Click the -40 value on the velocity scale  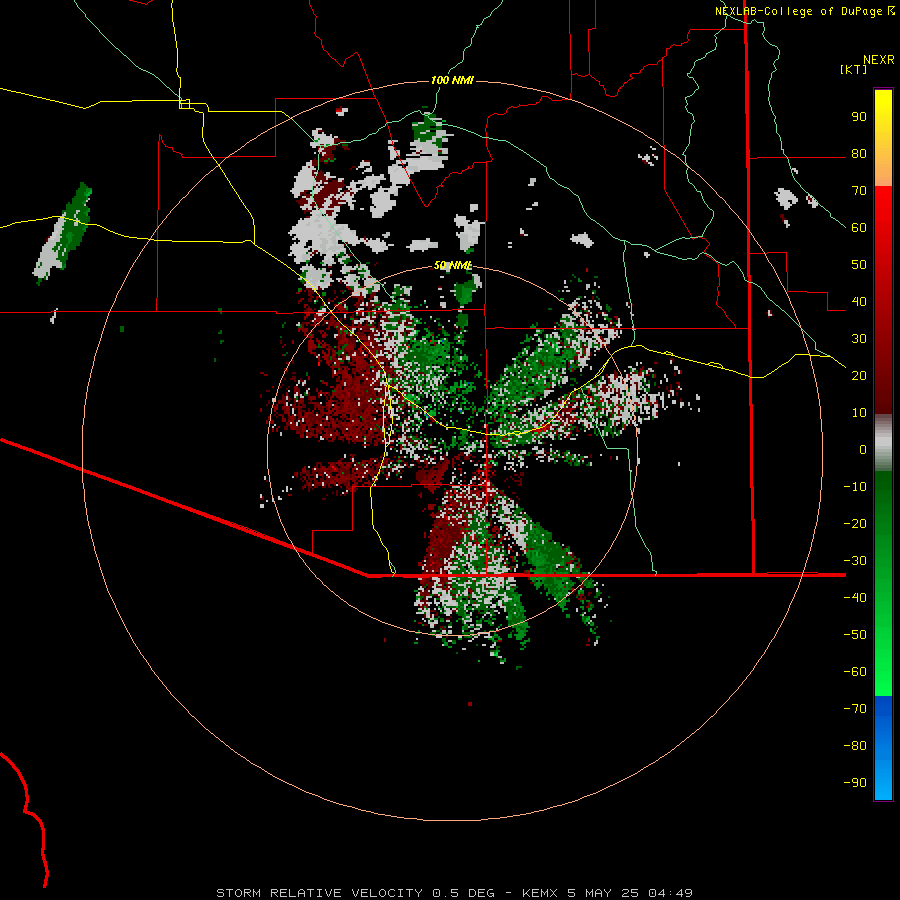[x=855, y=598]
